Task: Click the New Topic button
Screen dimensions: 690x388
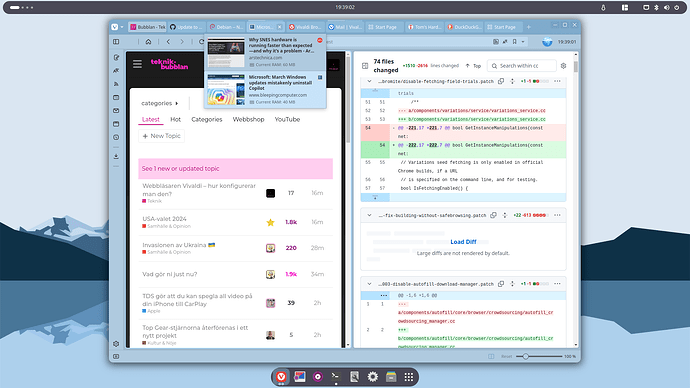Action: pos(161,136)
